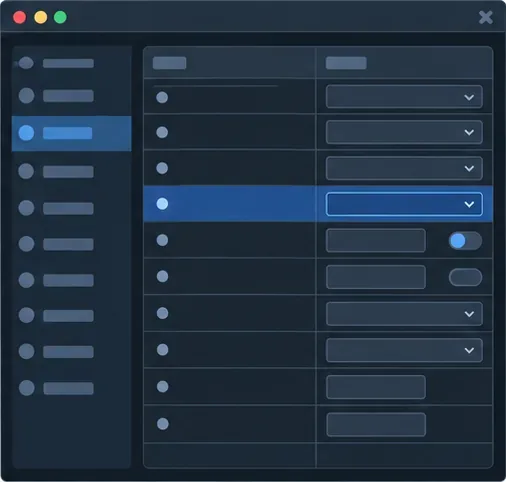Close the window with the X icon
Screen dimensions: 506x482
486,17
